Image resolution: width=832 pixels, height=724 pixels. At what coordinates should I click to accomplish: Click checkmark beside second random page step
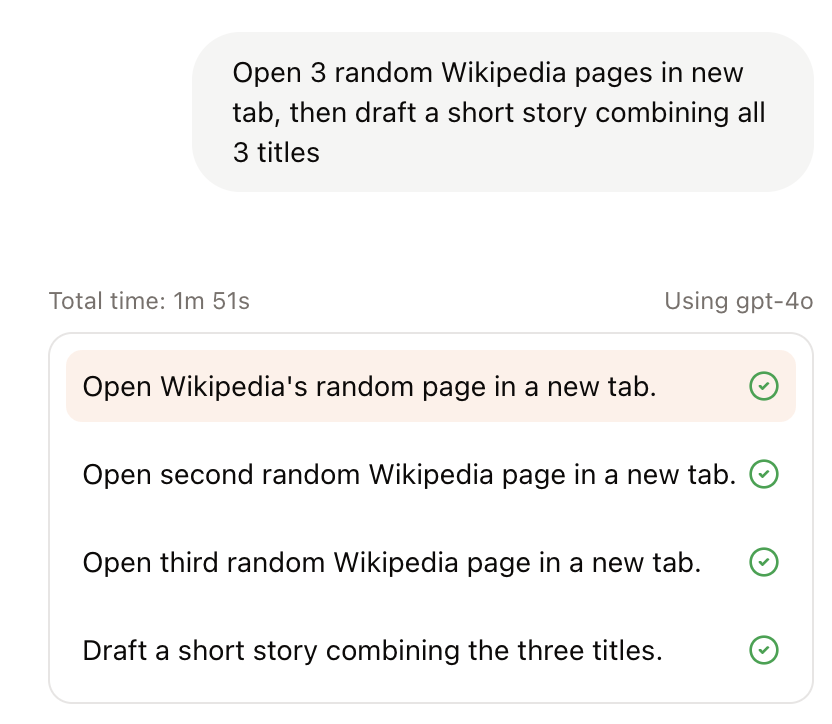[x=764, y=474]
